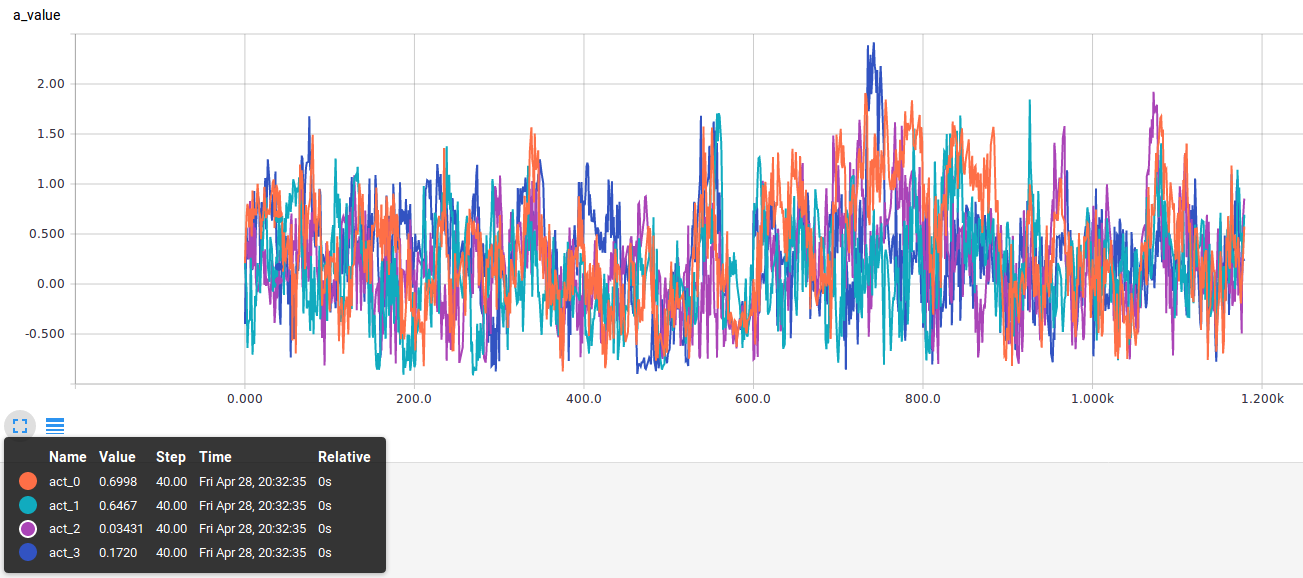The width and height of the screenshot is (1303, 578).
Task: Click the act_0 value 0.6998
Action: [118, 481]
